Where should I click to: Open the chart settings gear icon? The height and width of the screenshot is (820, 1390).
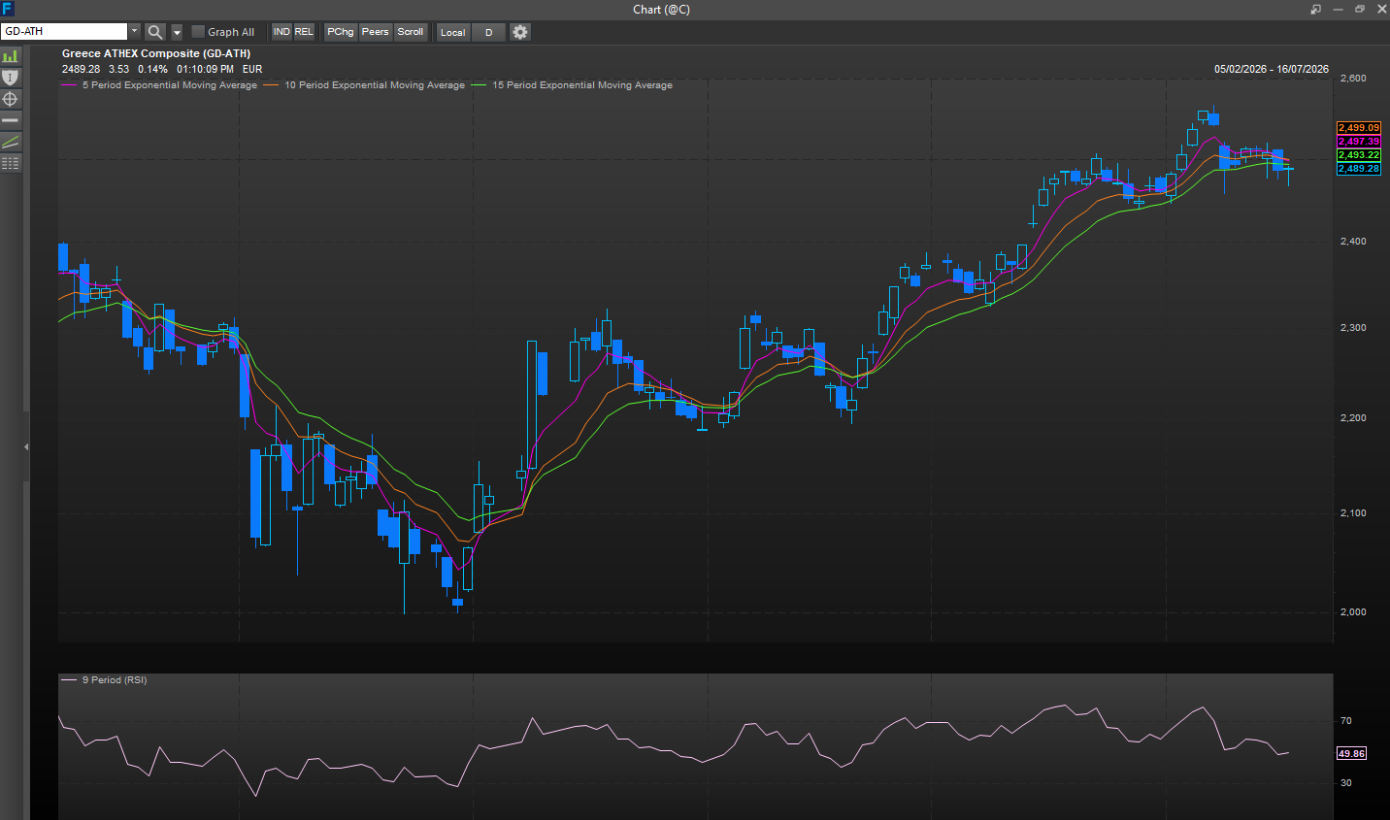[520, 32]
